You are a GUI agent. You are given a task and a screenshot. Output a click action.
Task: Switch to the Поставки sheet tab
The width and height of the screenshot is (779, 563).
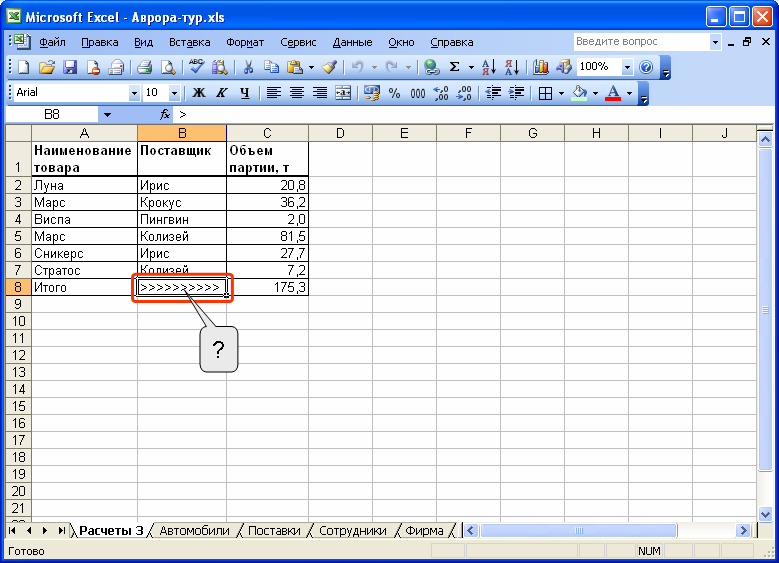pyautogui.click(x=274, y=531)
